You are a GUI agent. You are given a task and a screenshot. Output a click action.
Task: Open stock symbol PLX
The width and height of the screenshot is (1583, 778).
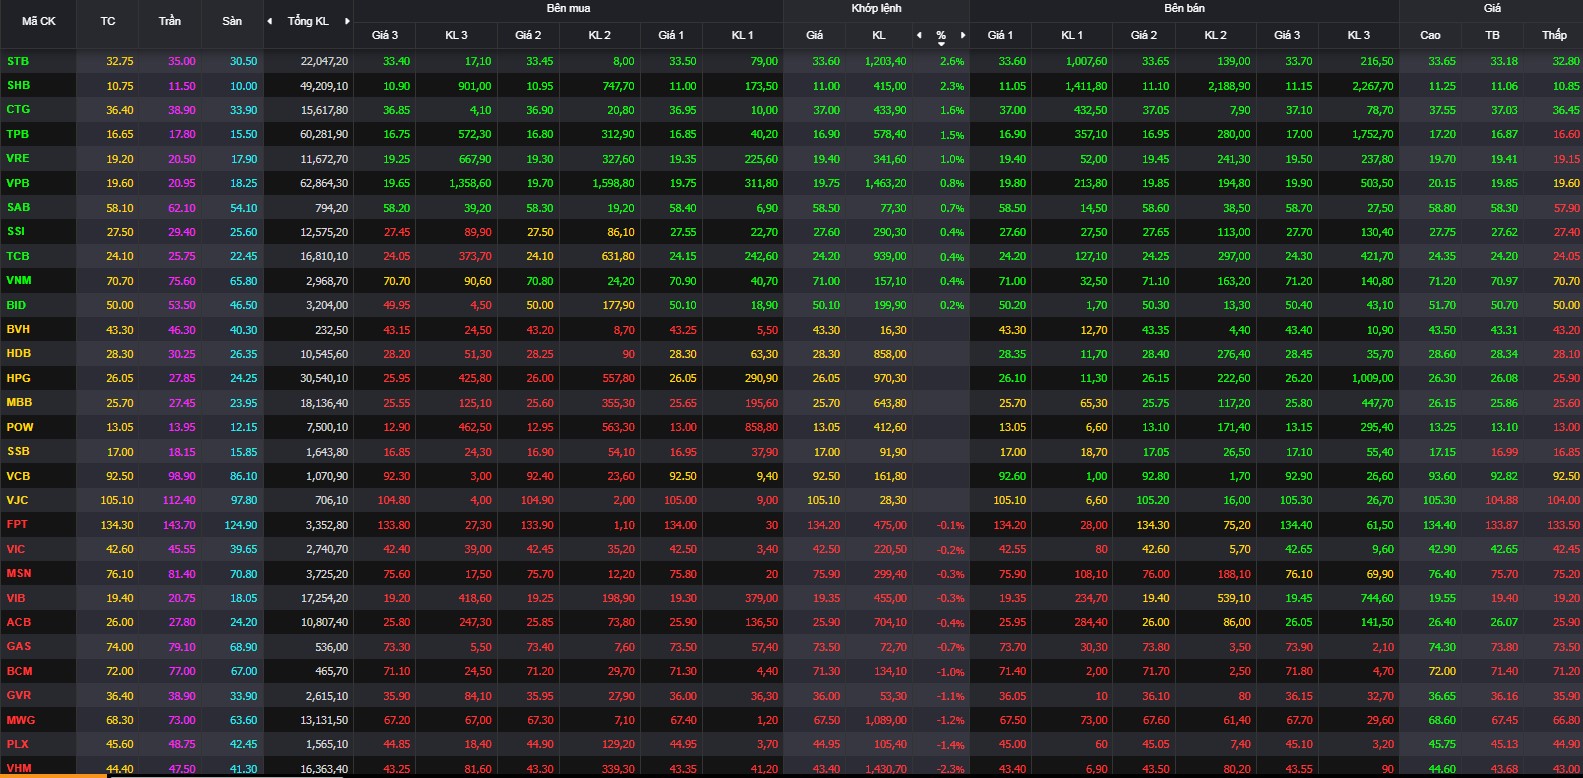(x=18, y=744)
